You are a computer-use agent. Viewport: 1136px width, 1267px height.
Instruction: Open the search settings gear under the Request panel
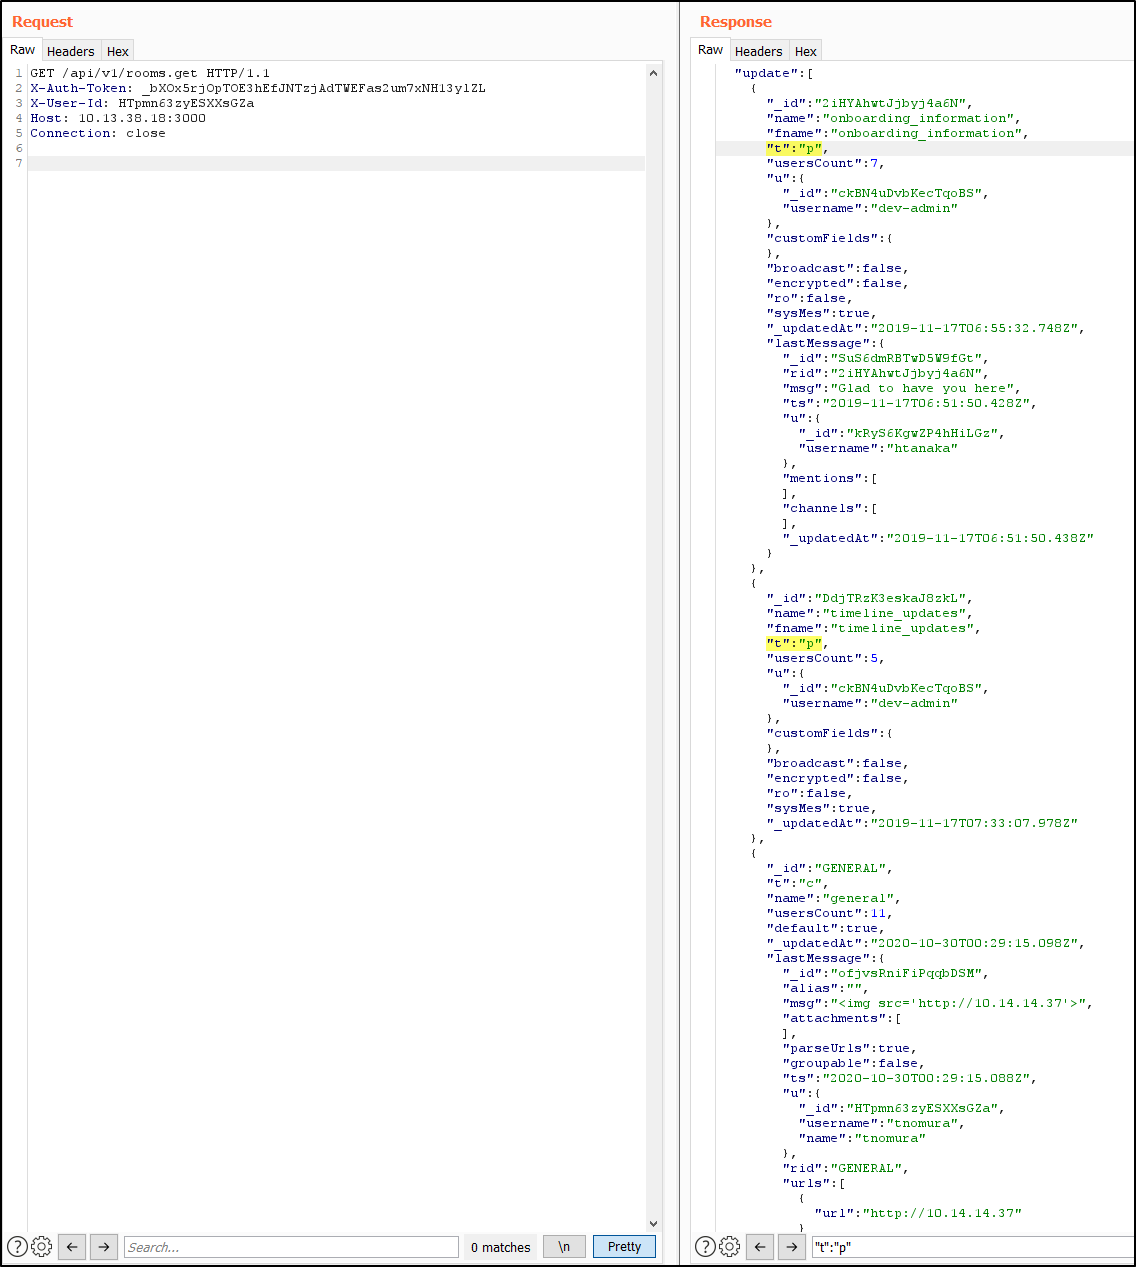(x=41, y=1246)
